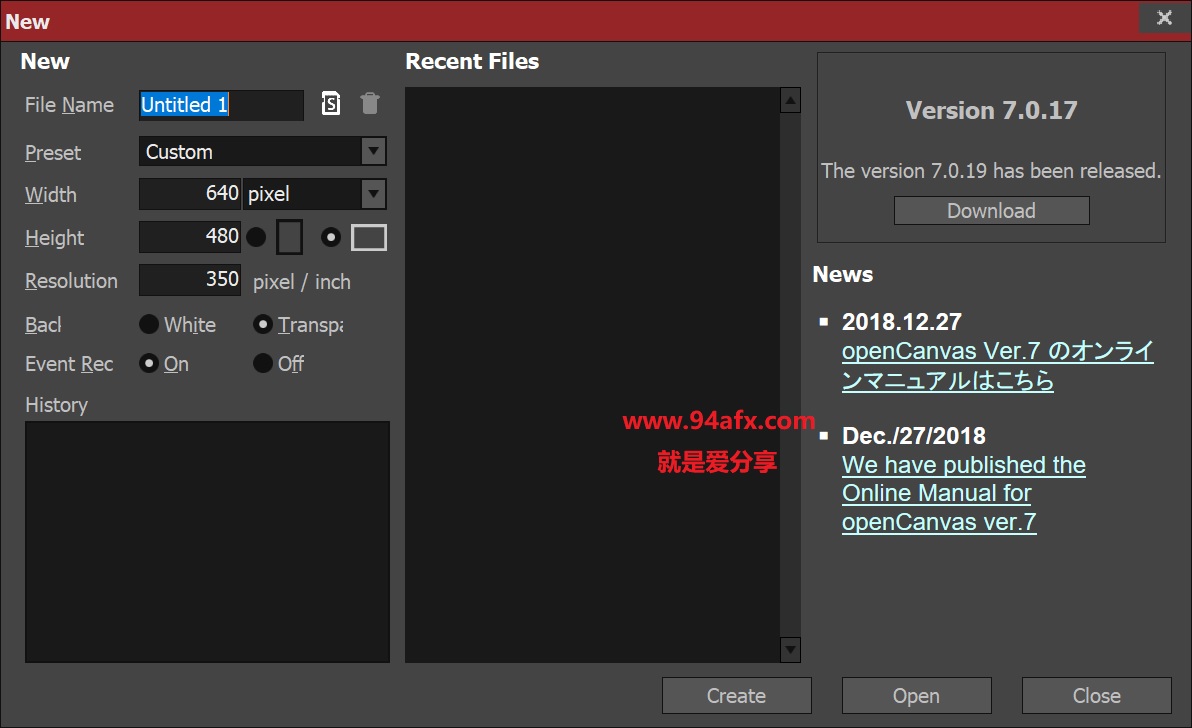Click the 'pixel / inch' label

(x=302, y=282)
